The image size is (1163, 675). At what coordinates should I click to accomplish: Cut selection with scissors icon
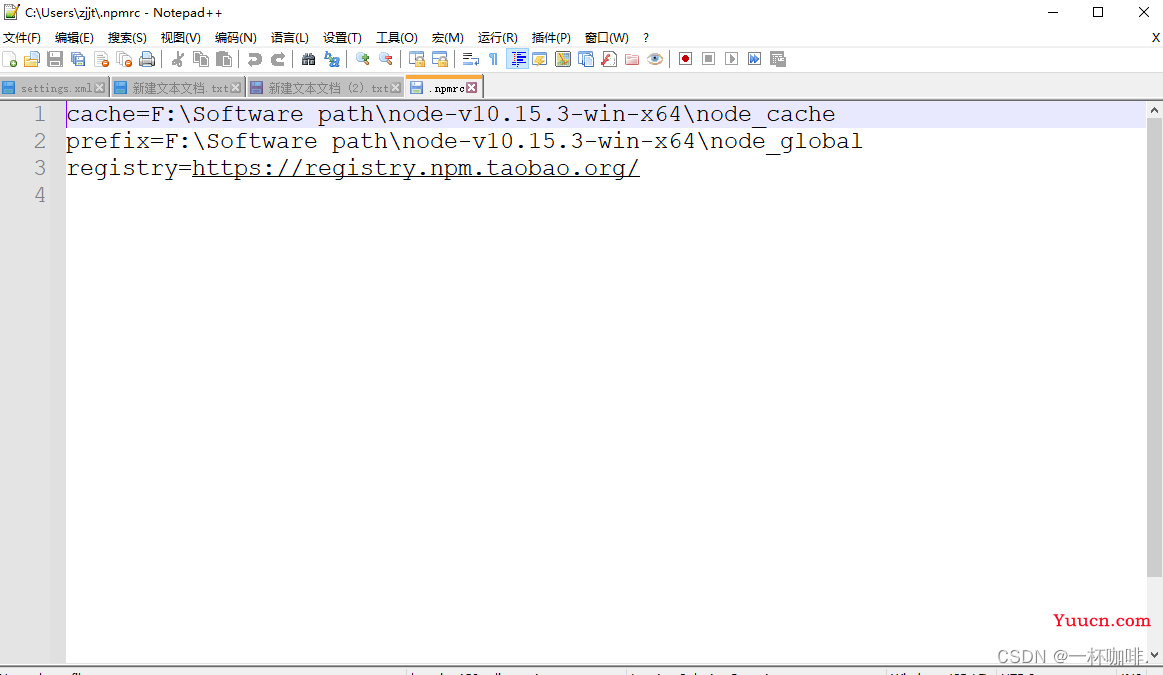[x=177, y=59]
